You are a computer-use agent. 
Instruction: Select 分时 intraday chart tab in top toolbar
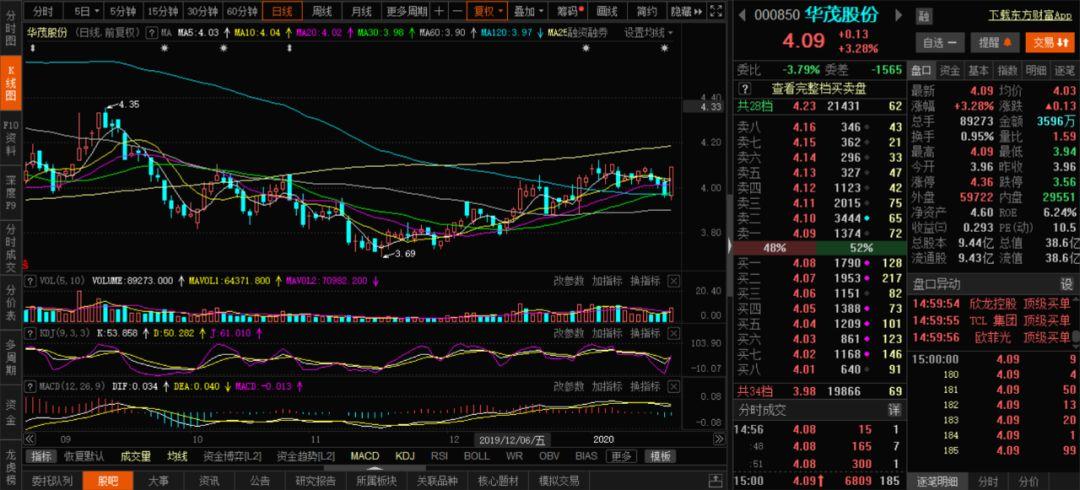43,11
